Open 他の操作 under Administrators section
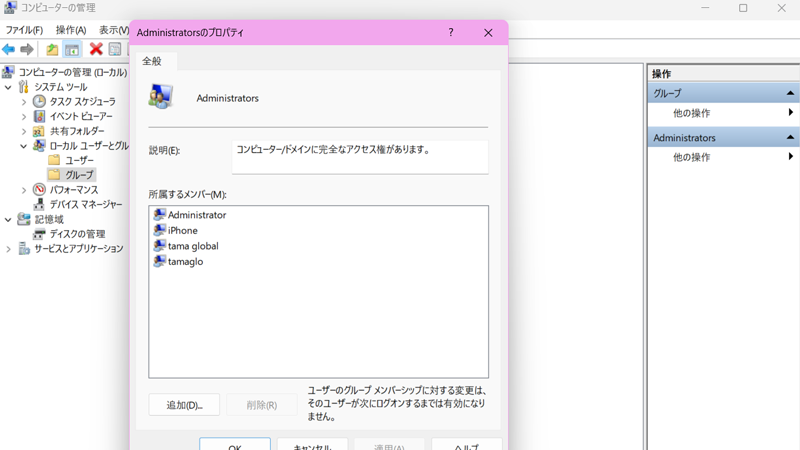 [691, 157]
